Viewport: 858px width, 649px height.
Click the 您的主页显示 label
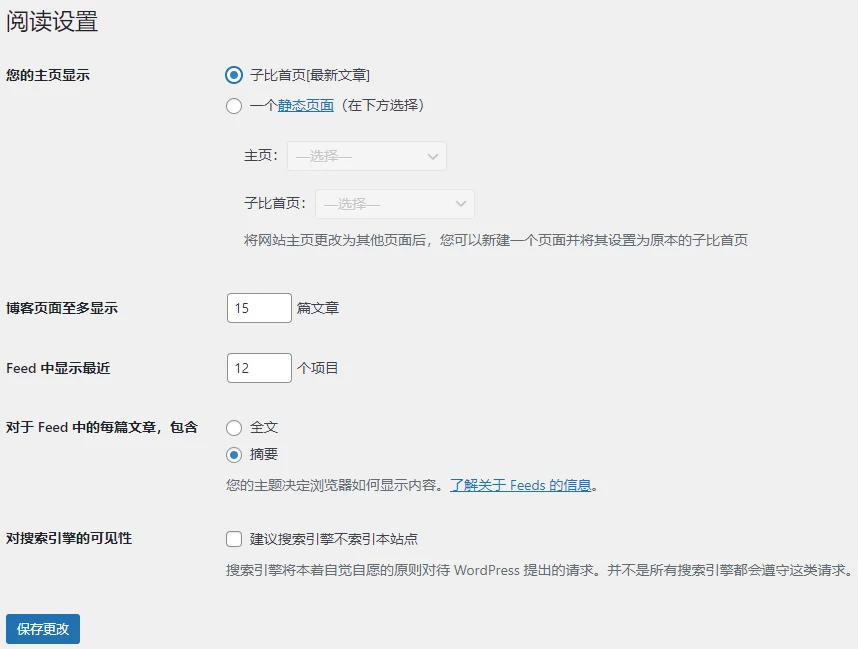pos(48,75)
